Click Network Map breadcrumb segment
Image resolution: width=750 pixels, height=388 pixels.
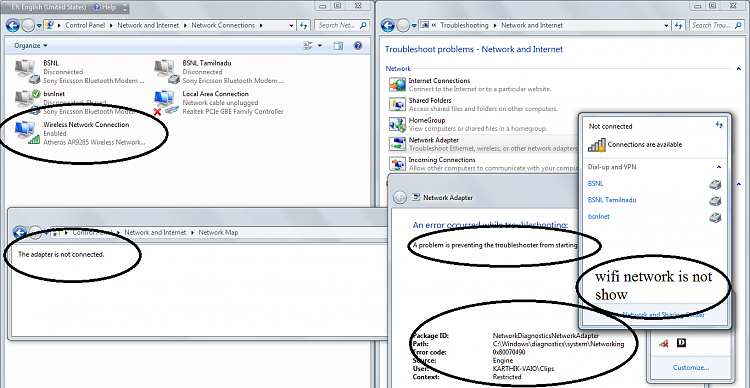coord(218,233)
